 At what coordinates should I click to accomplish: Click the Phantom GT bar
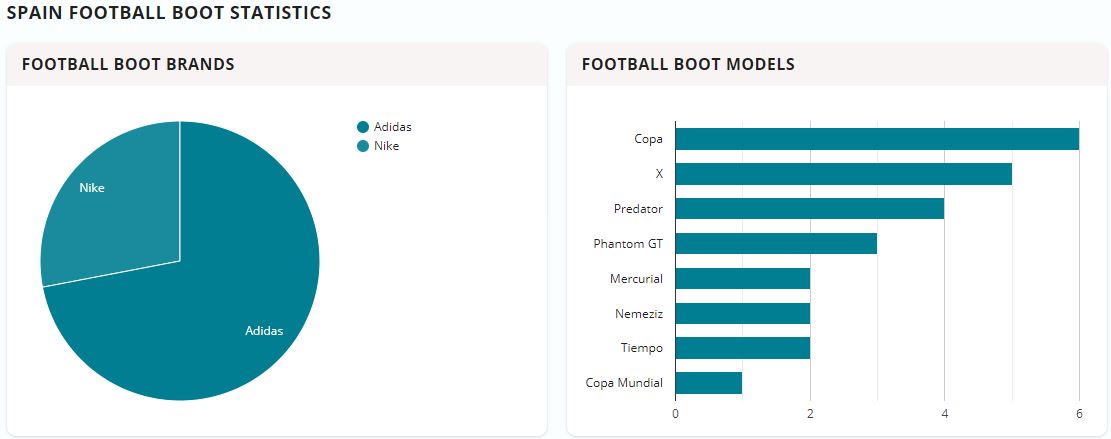(776, 244)
